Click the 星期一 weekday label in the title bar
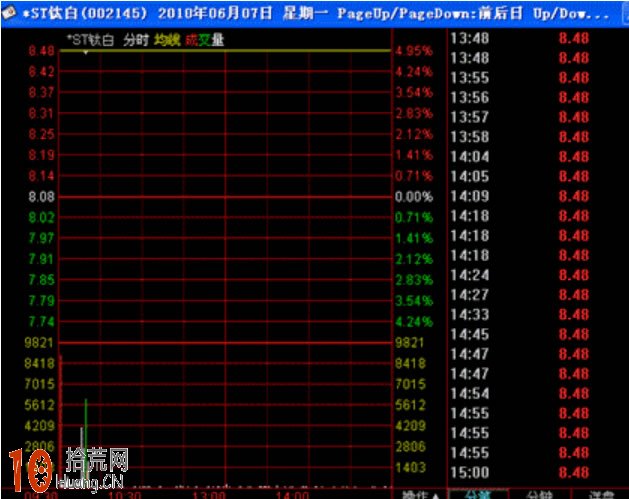629x499 pixels. (x=305, y=14)
